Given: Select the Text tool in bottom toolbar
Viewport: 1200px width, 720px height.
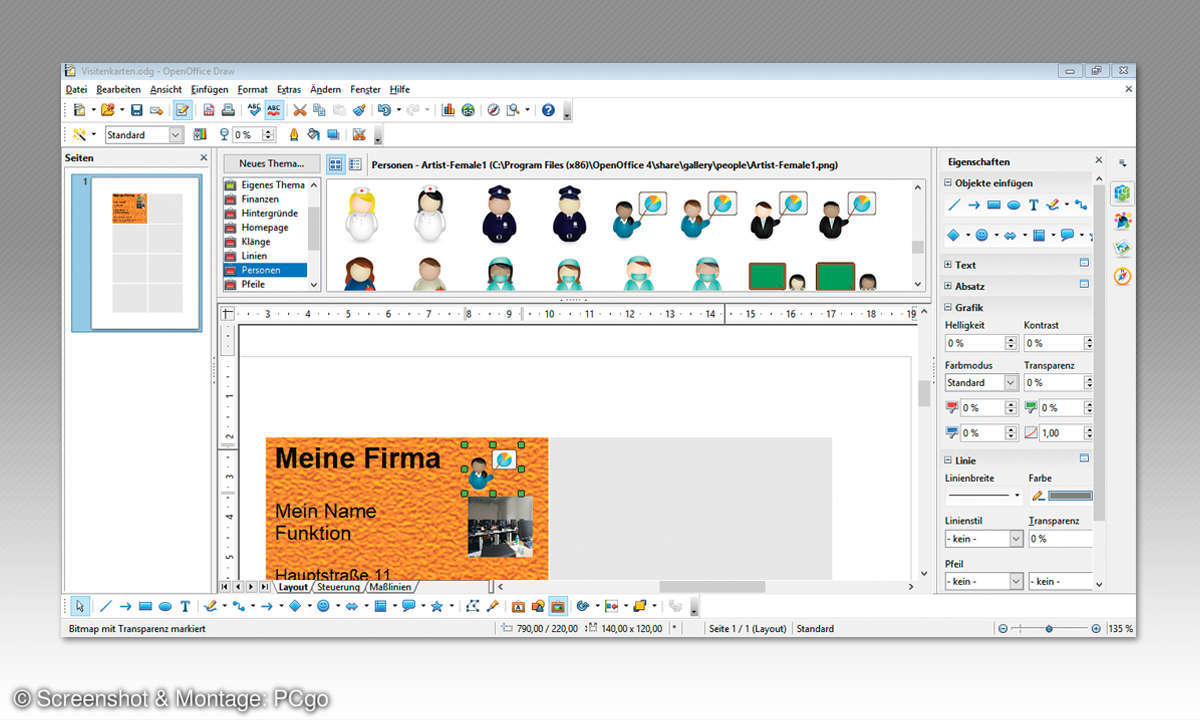Looking at the screenshot, I should coord(185,606).
